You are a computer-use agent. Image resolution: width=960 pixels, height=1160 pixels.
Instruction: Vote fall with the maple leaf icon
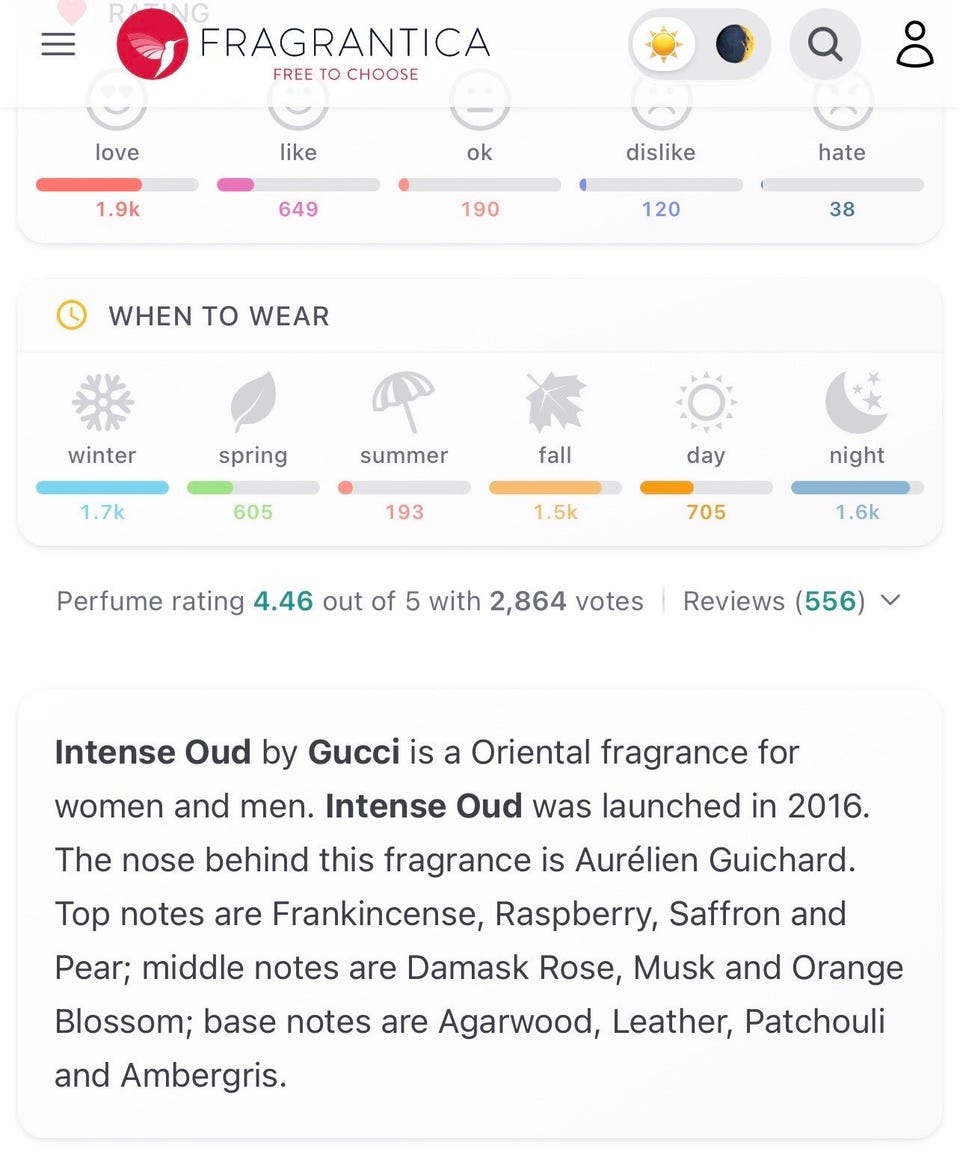555,402
